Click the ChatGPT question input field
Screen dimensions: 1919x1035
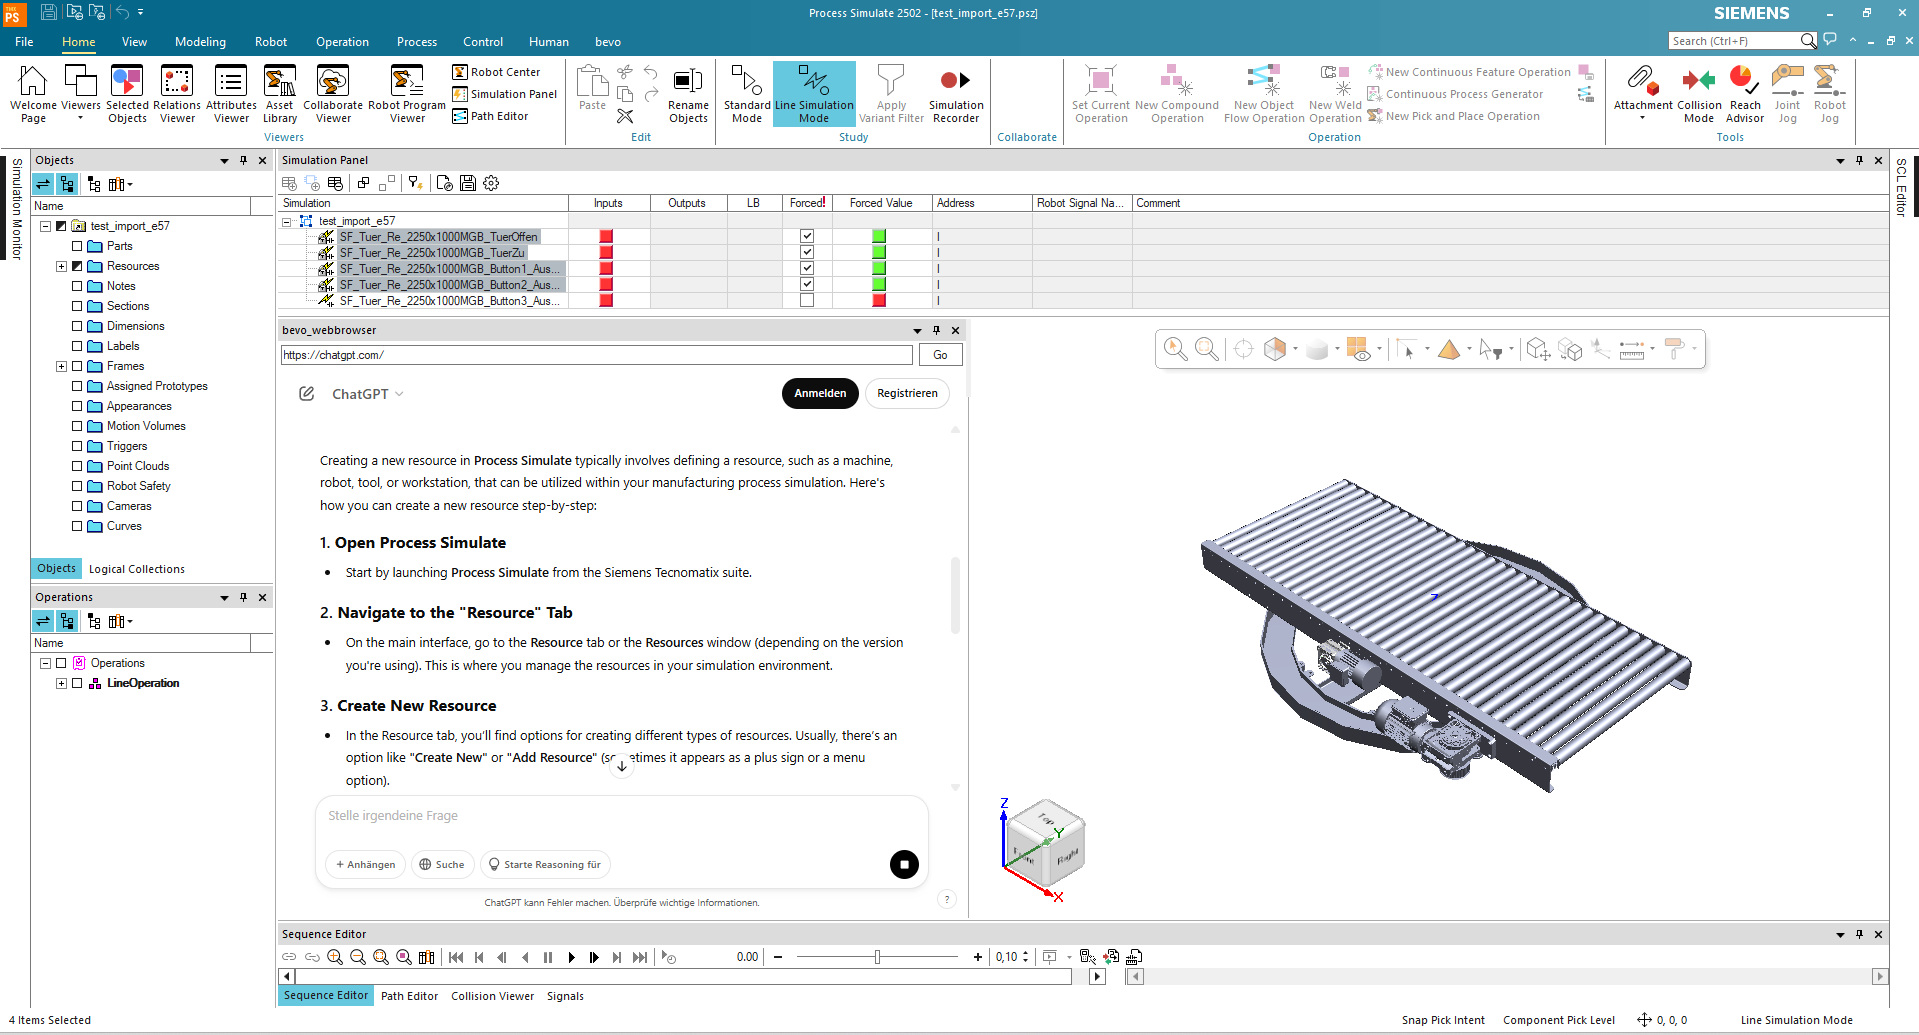click(x=620, y=816)
